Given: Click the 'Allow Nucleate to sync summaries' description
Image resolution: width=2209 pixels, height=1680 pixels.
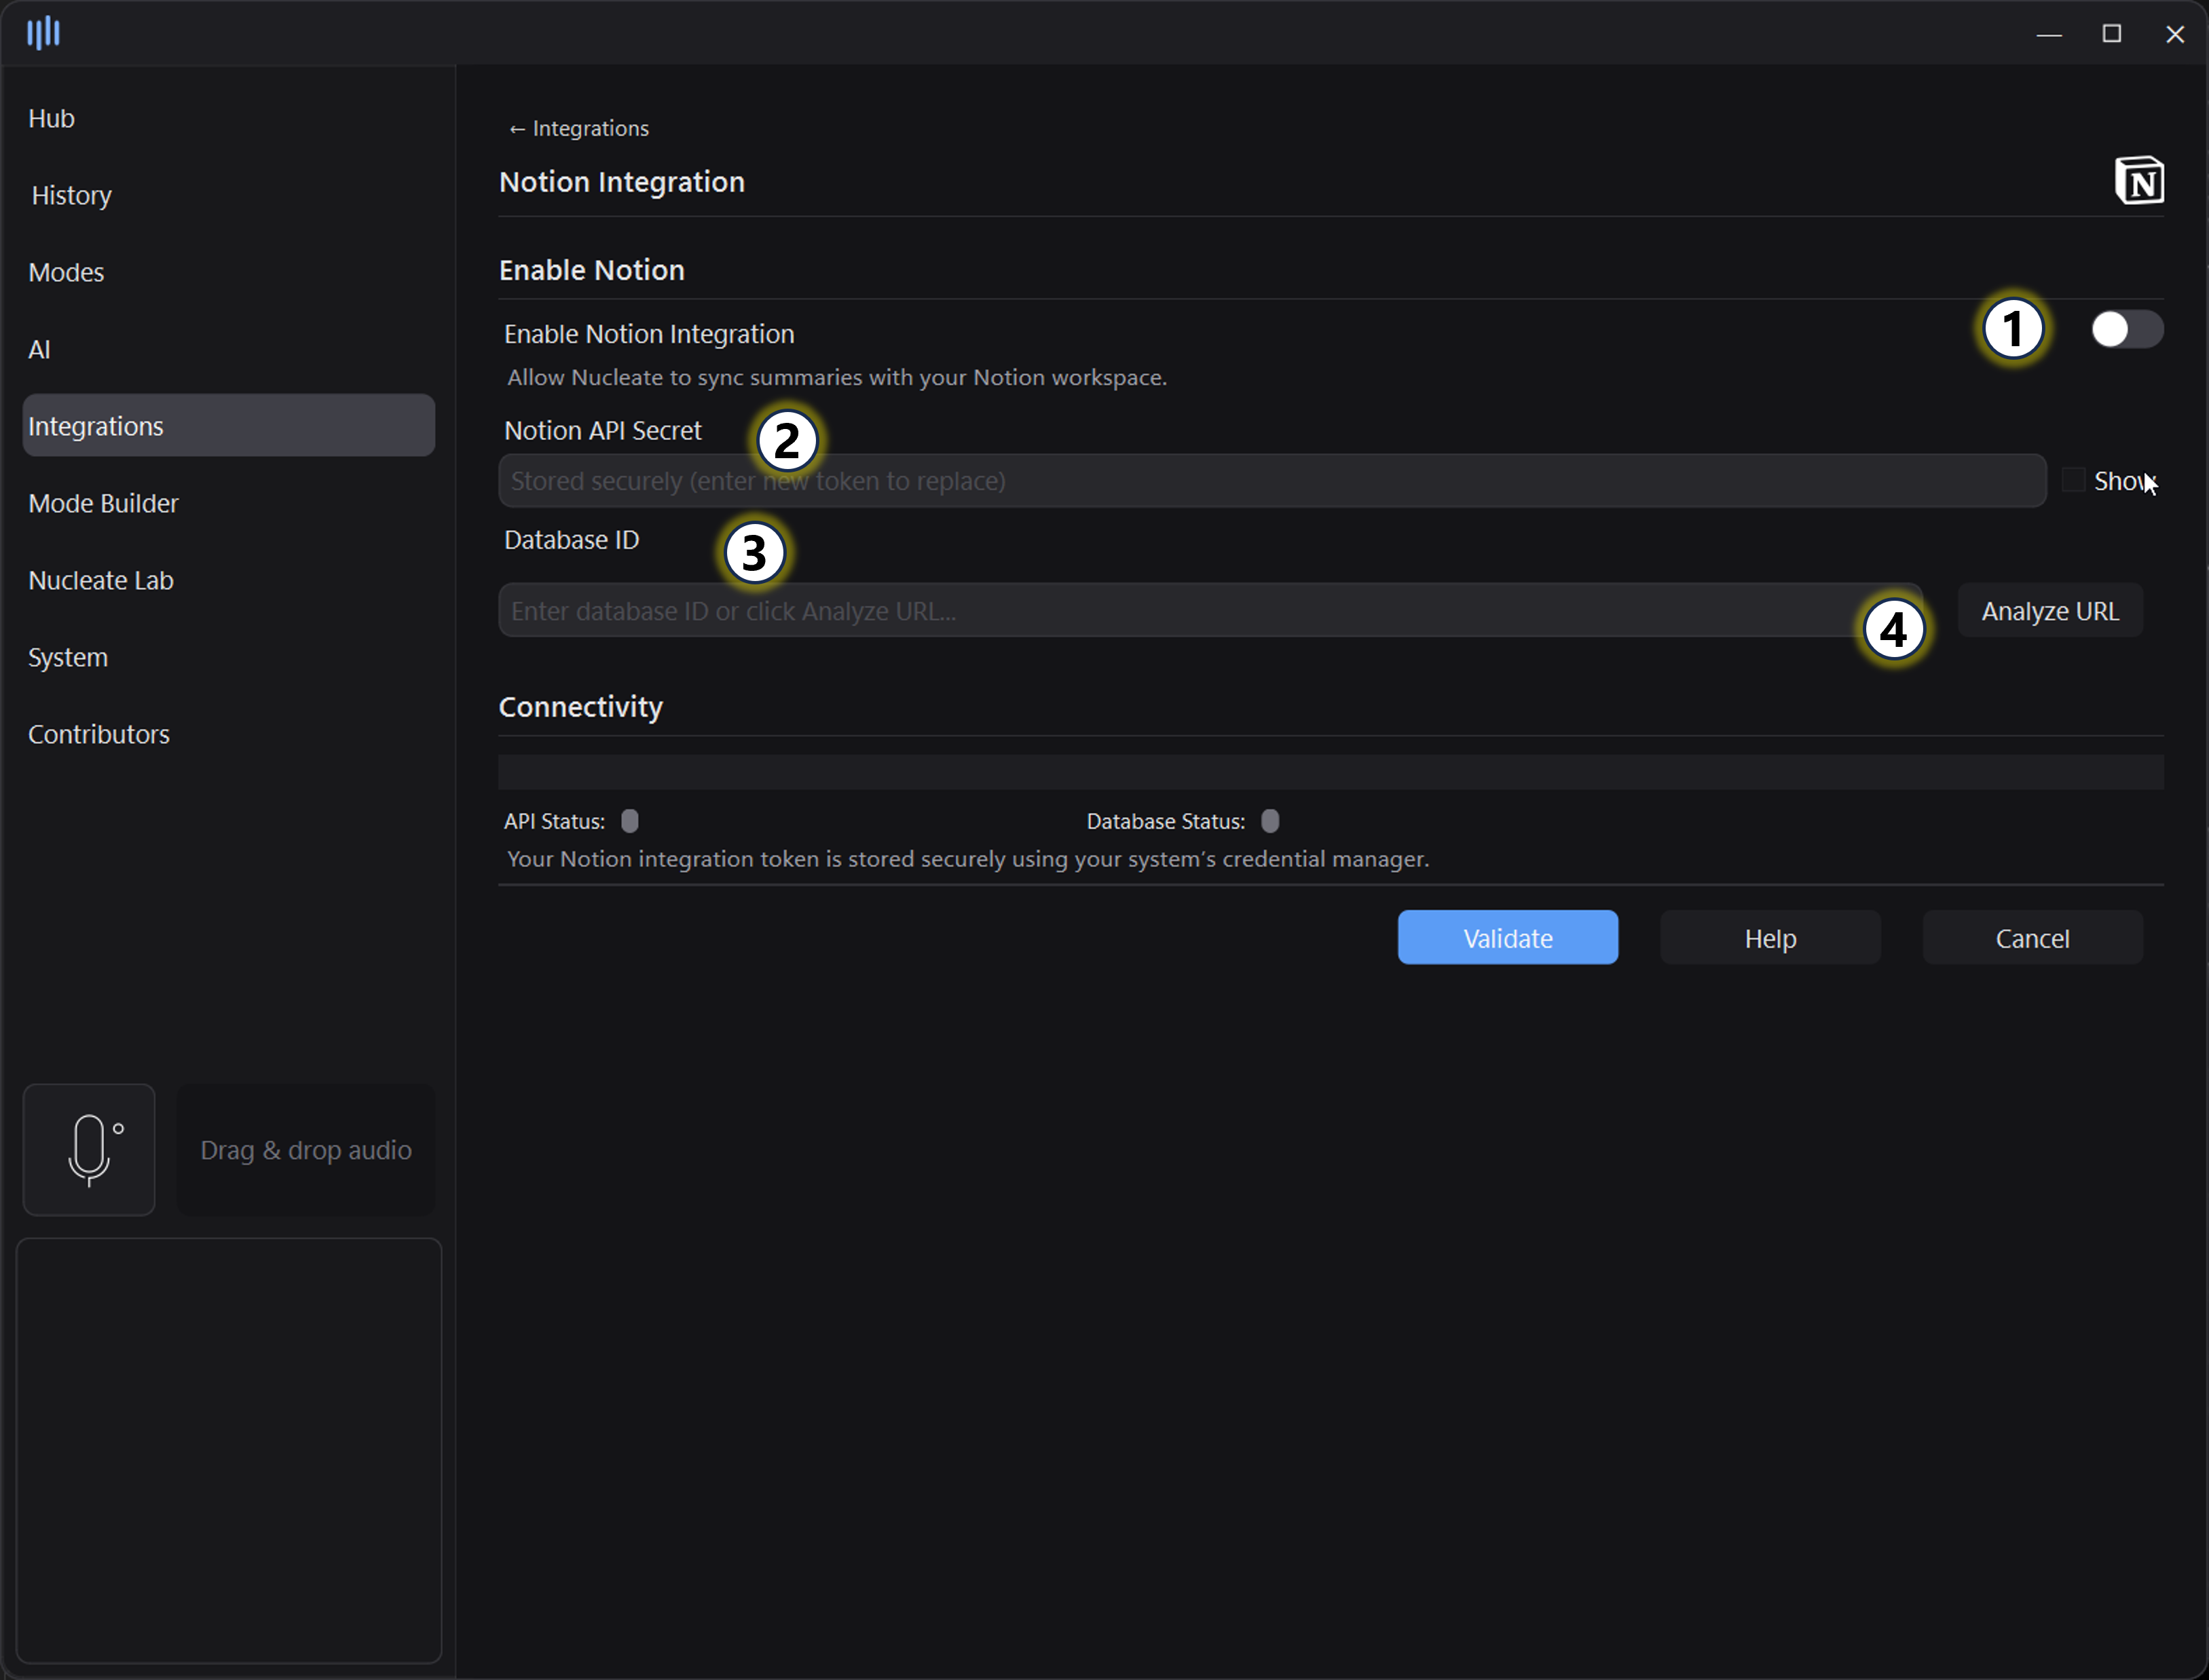Looking at the screenshot, I should coord(837,377).
